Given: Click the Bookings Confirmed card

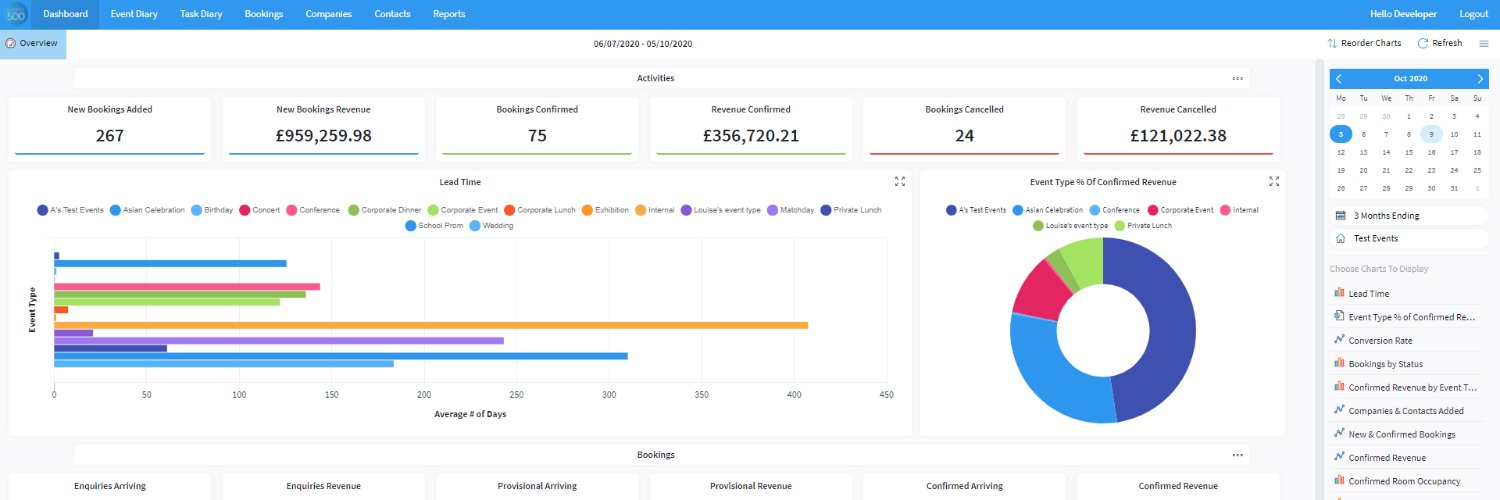Looking at the screenshot, I should click(537, 127).
